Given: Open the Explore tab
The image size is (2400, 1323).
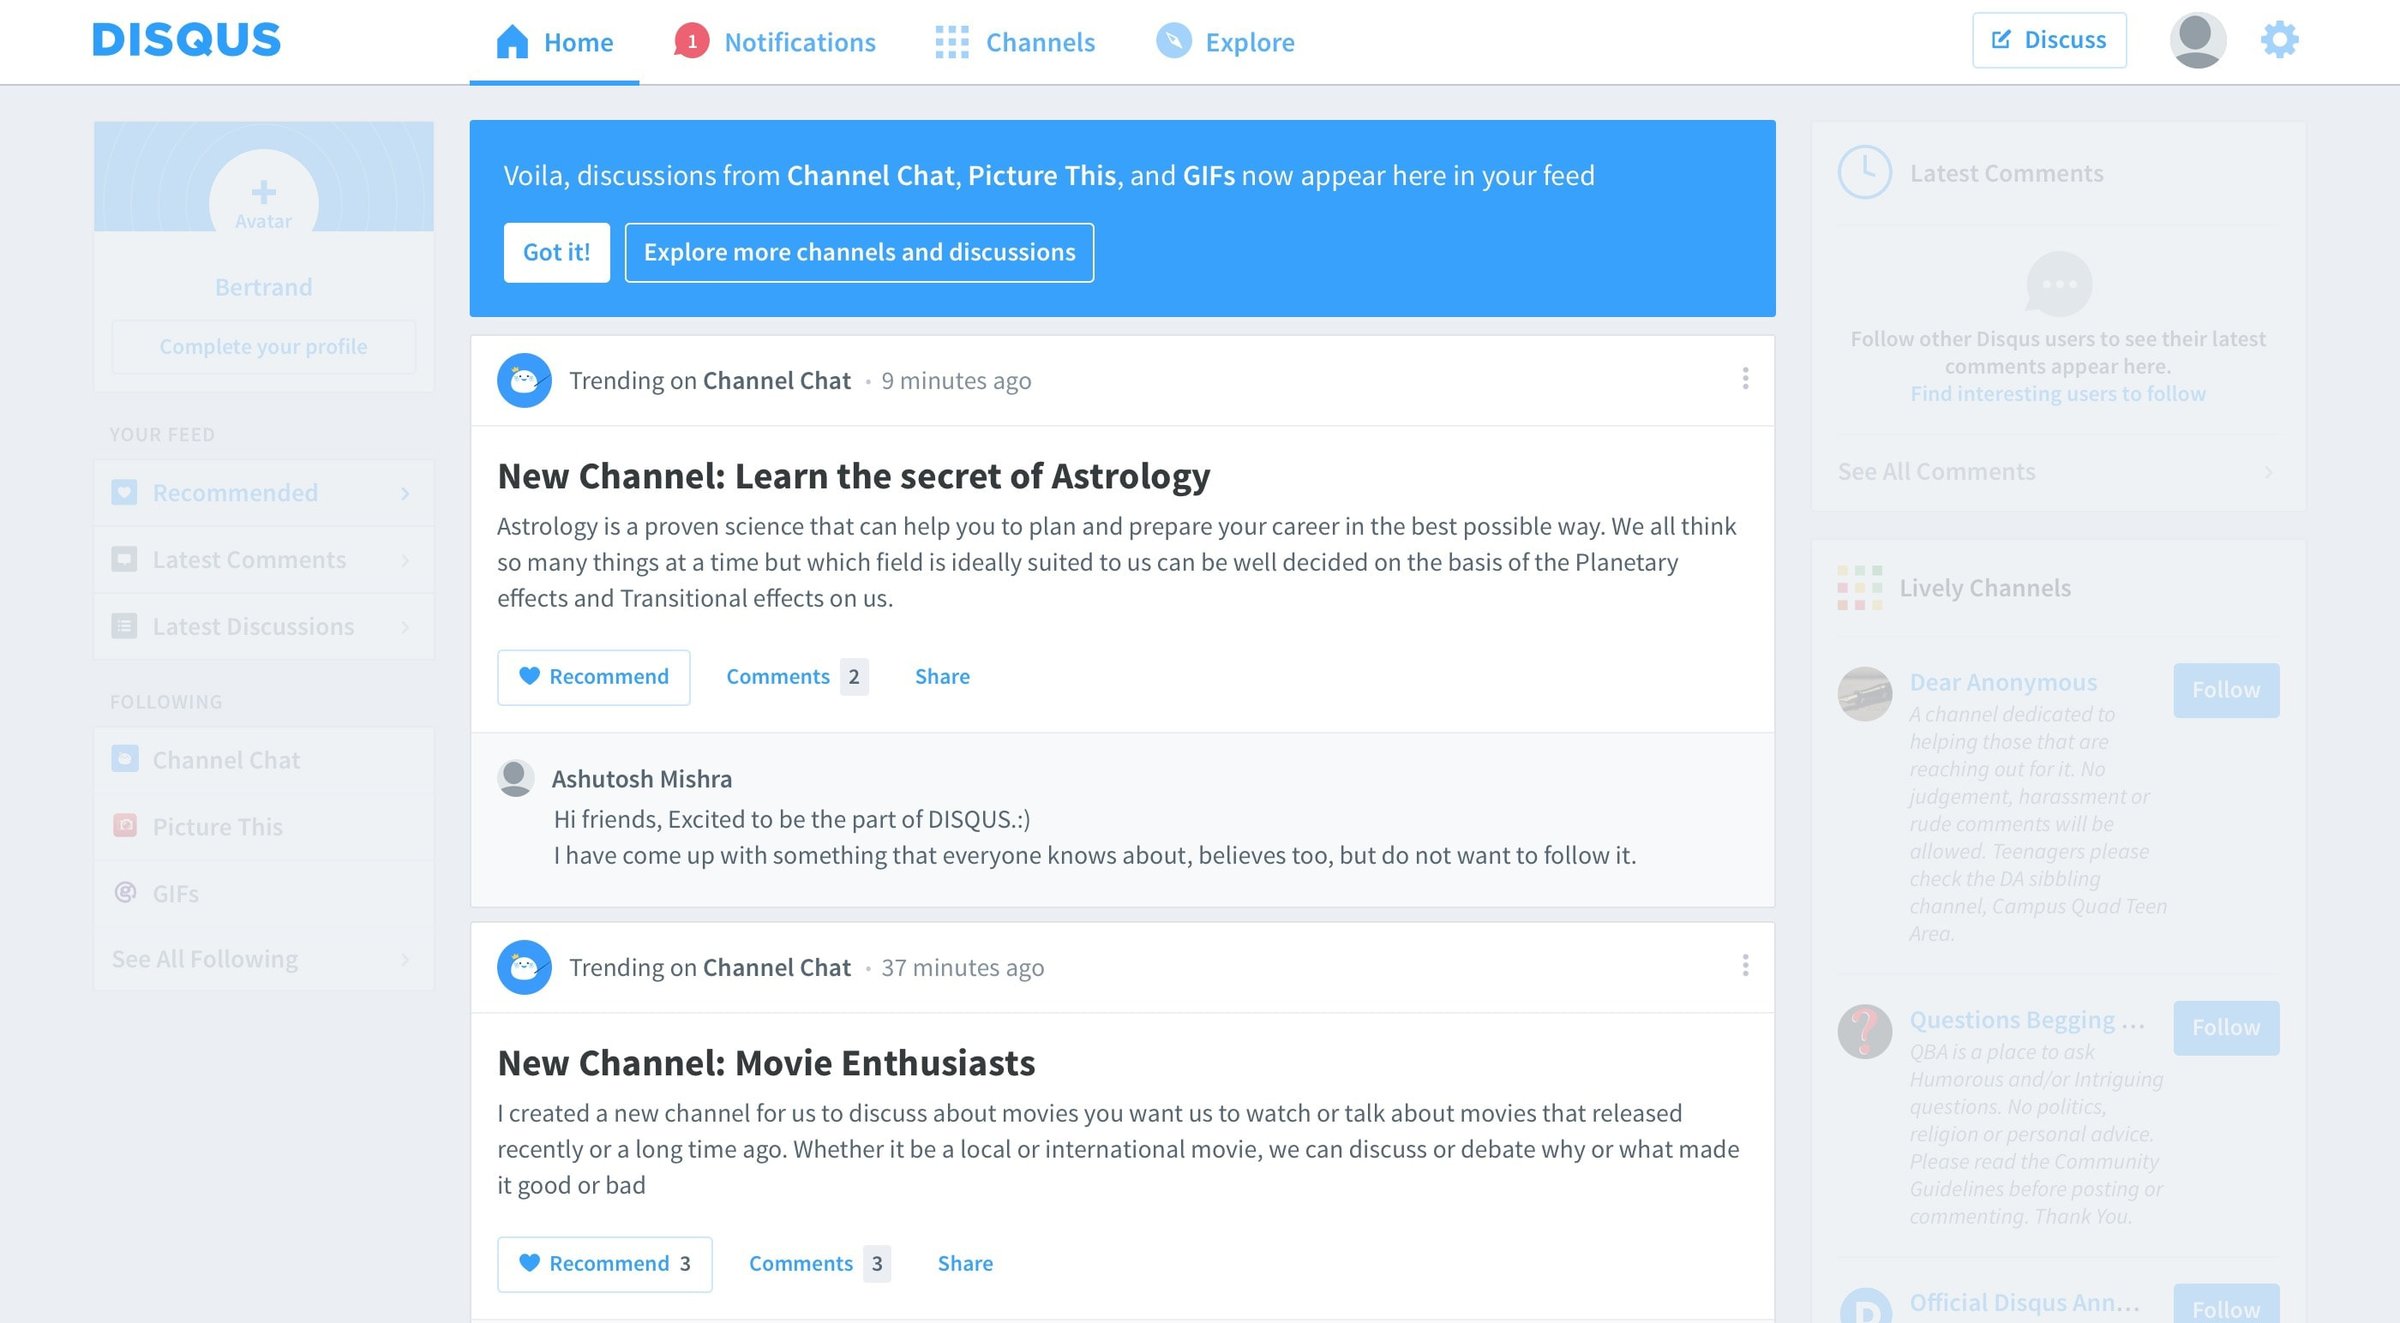Looking at the screenshot, I should [x=1225, y=42].
